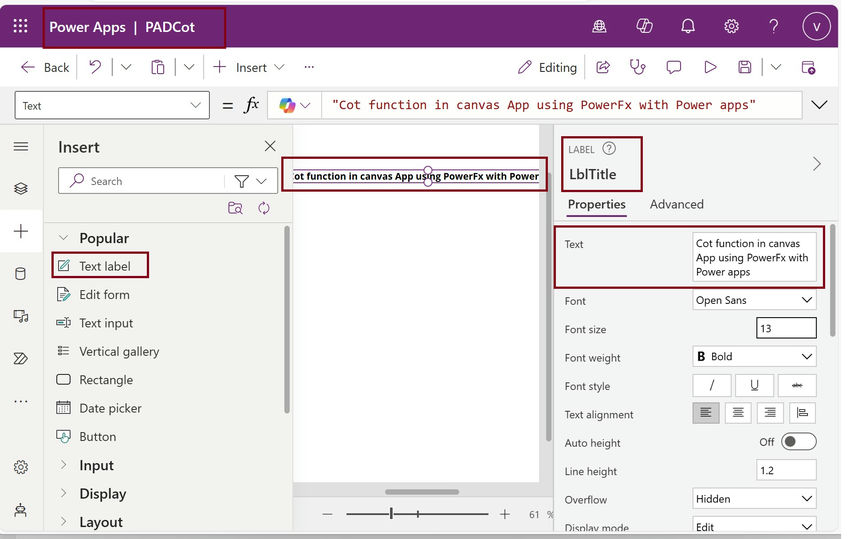Click the Editing mode button
Image resolution: width=850 pixels, height=539 pixels.
pos(547,67)
